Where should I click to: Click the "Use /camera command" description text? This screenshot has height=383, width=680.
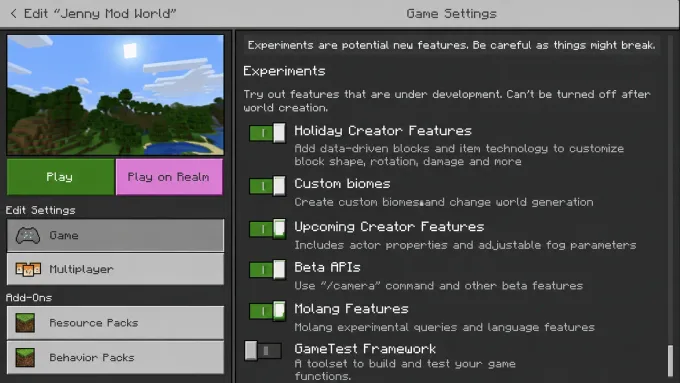pos(438,286)
